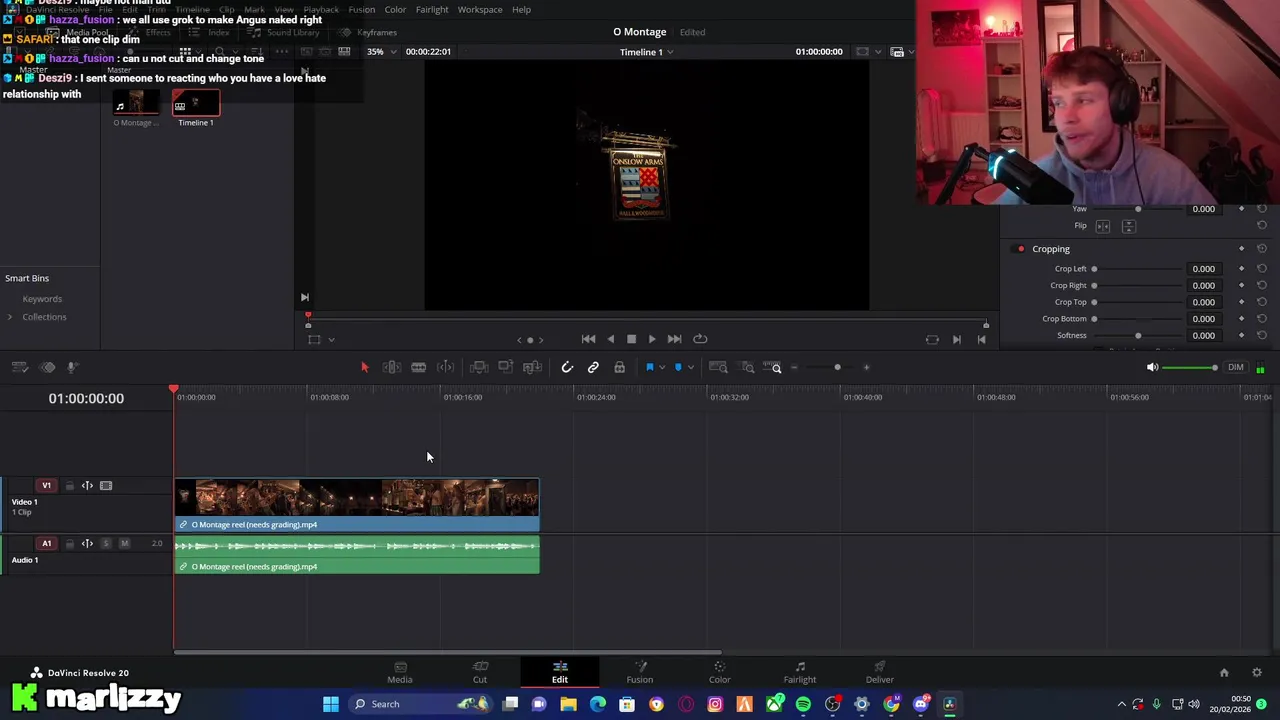
Task: Toggle the Cropping section enable switch
Action: [x=1020, y=249]
